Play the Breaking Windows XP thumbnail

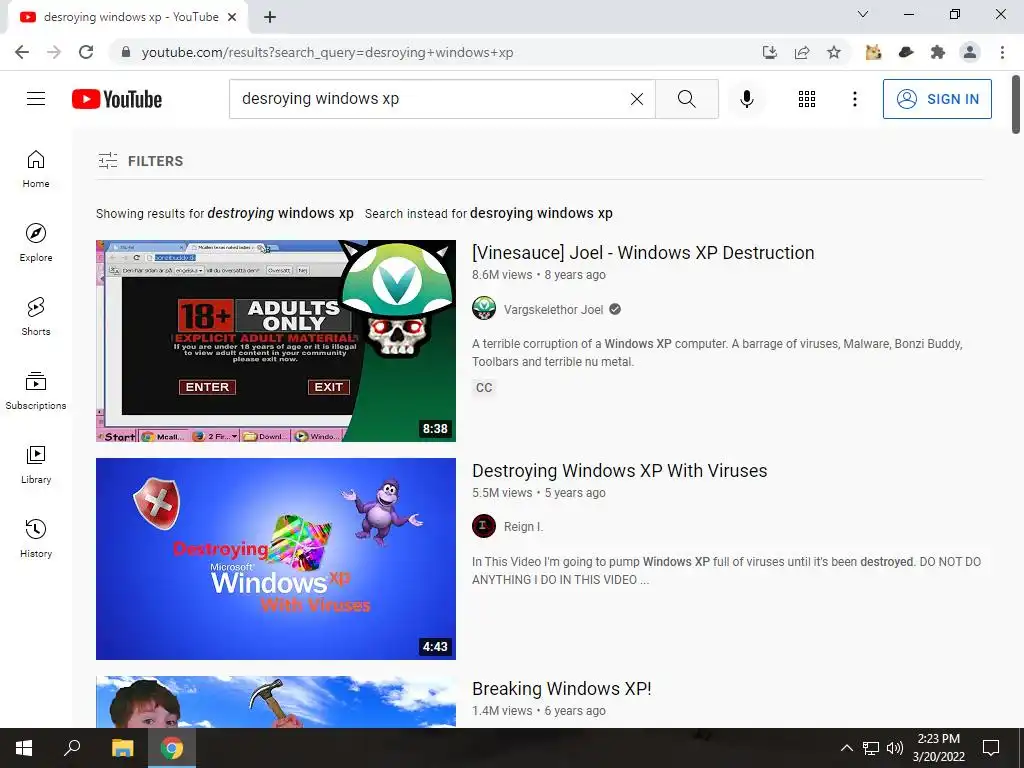click(276, 701)
